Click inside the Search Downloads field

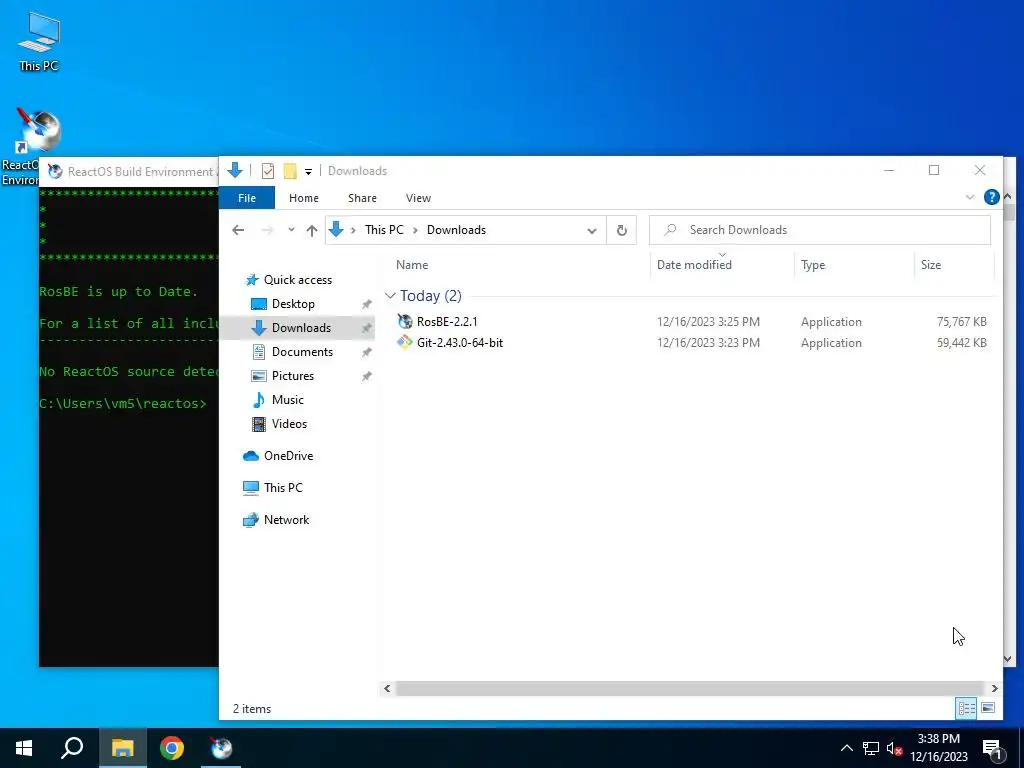point(820,230)
